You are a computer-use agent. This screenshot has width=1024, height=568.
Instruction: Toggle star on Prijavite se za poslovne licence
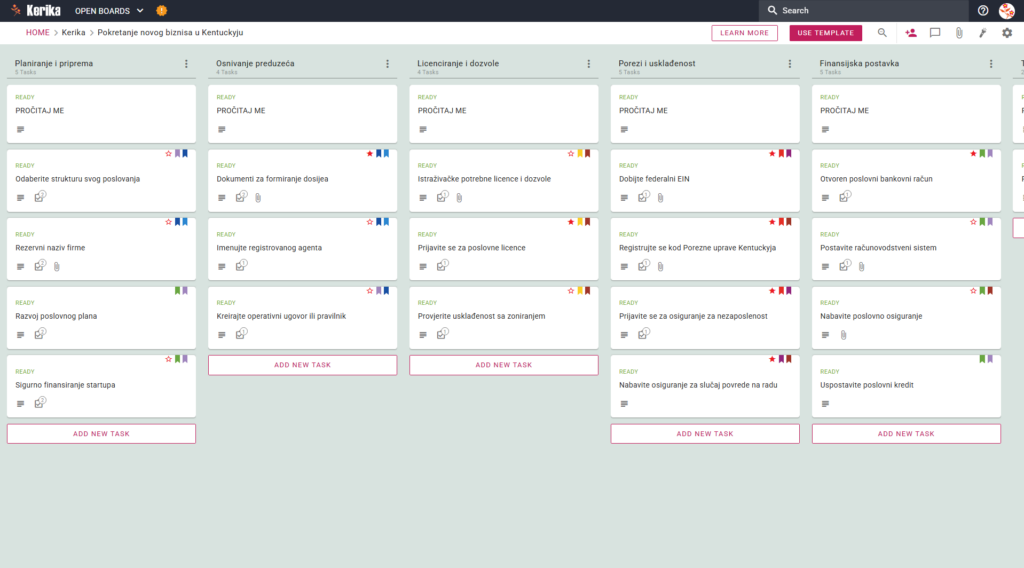[571, 222]
